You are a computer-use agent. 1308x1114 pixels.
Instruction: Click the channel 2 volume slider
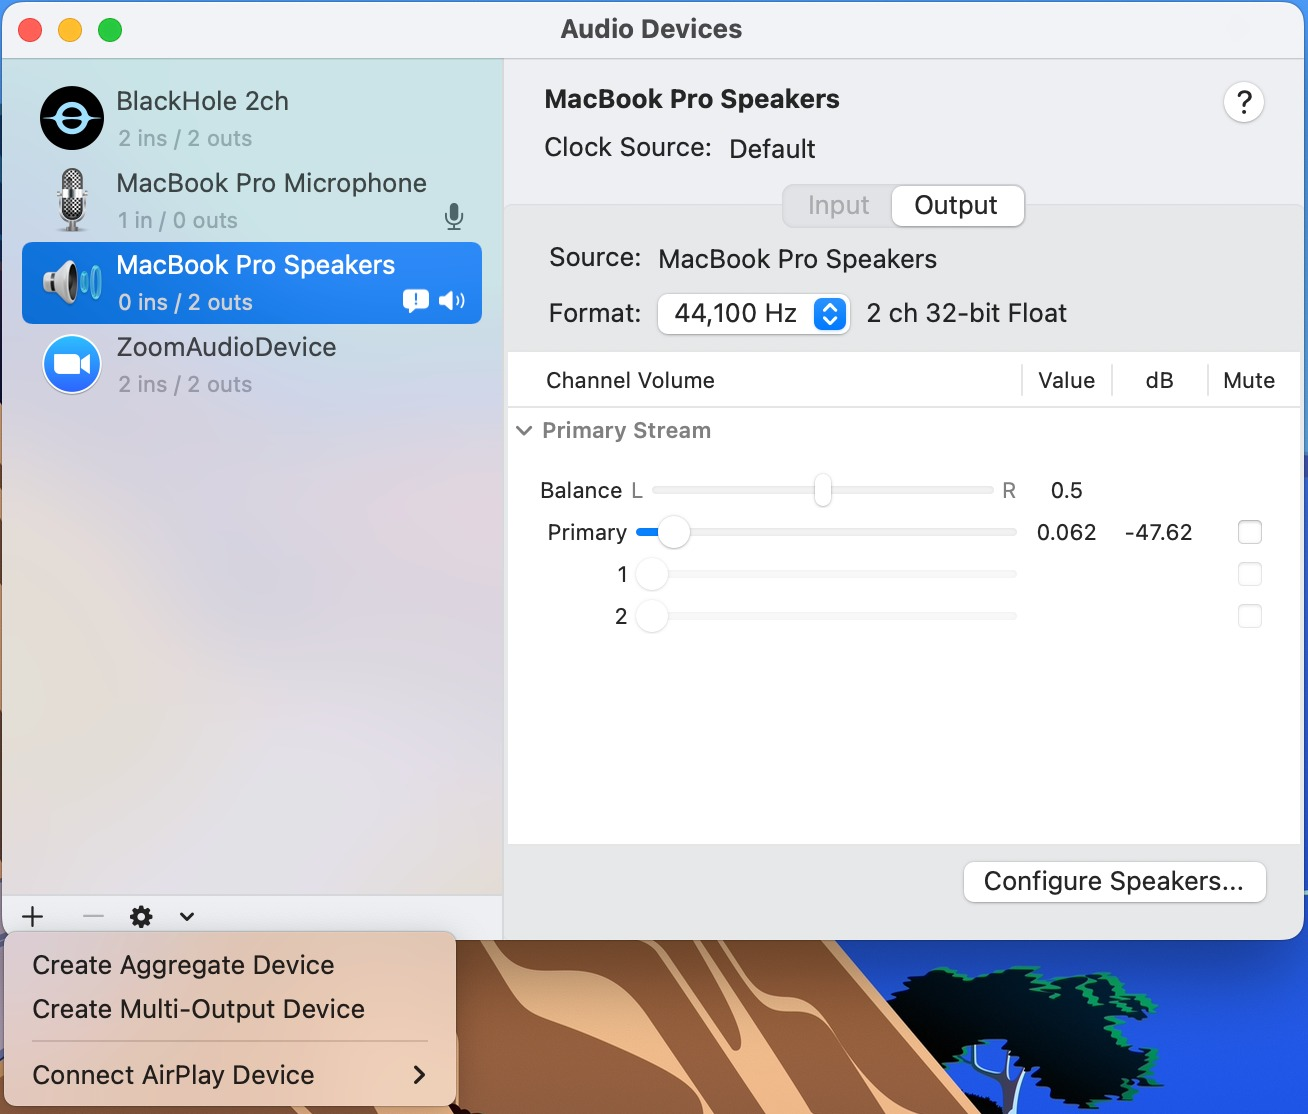coord(827,616)
